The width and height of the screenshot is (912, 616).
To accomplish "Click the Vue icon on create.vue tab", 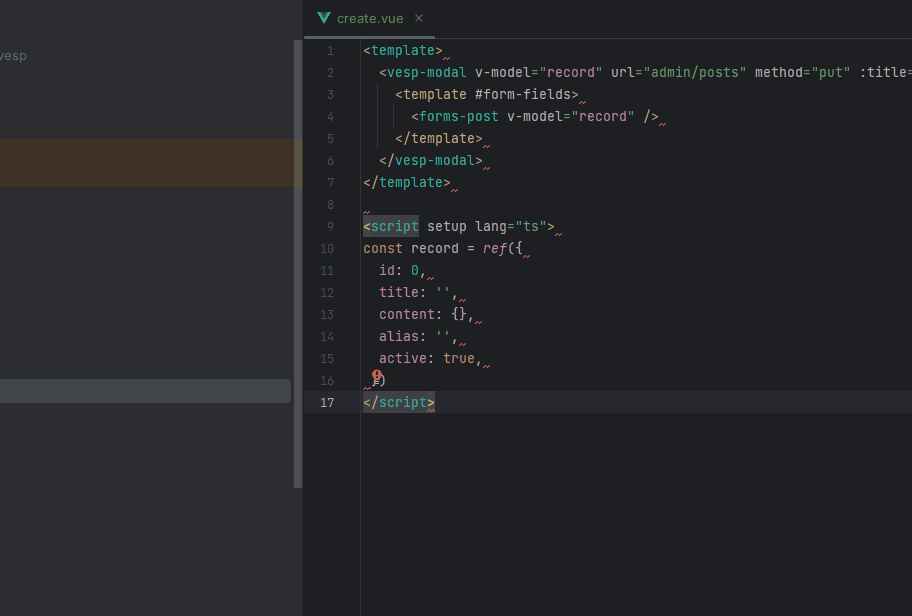I will [x=323, y=18].
